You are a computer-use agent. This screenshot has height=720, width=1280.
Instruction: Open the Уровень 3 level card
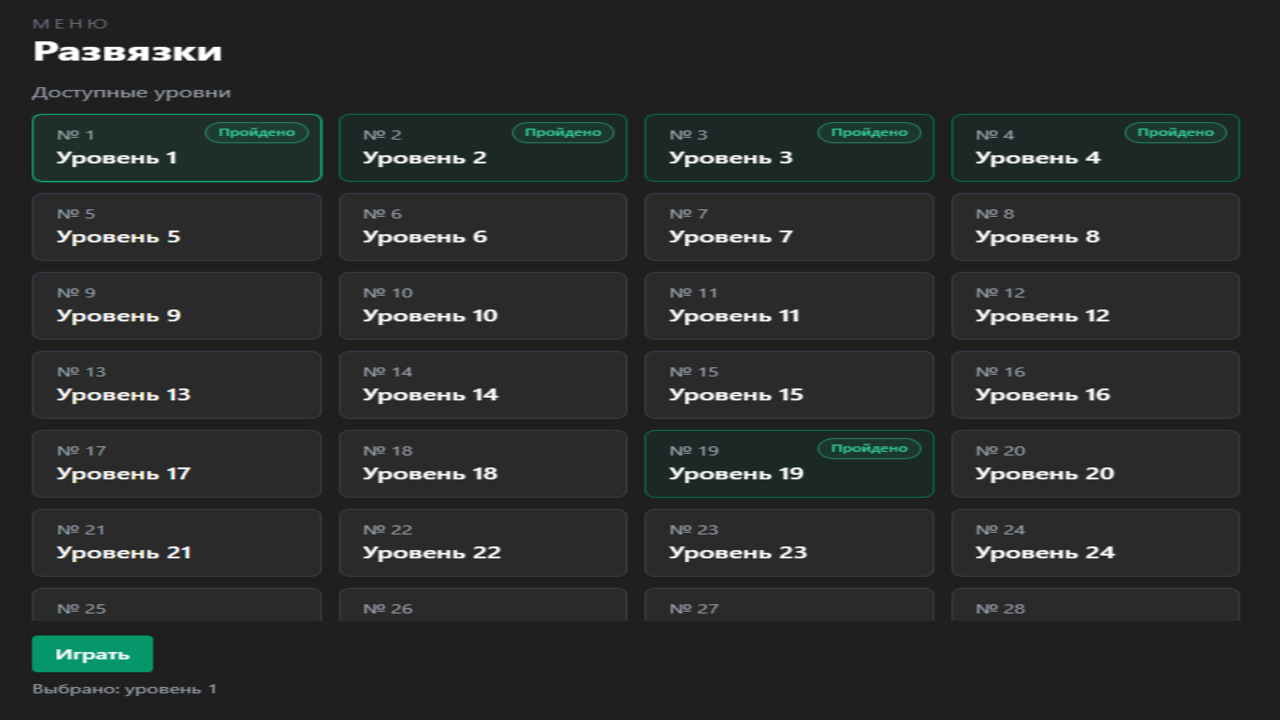[789, 148]
